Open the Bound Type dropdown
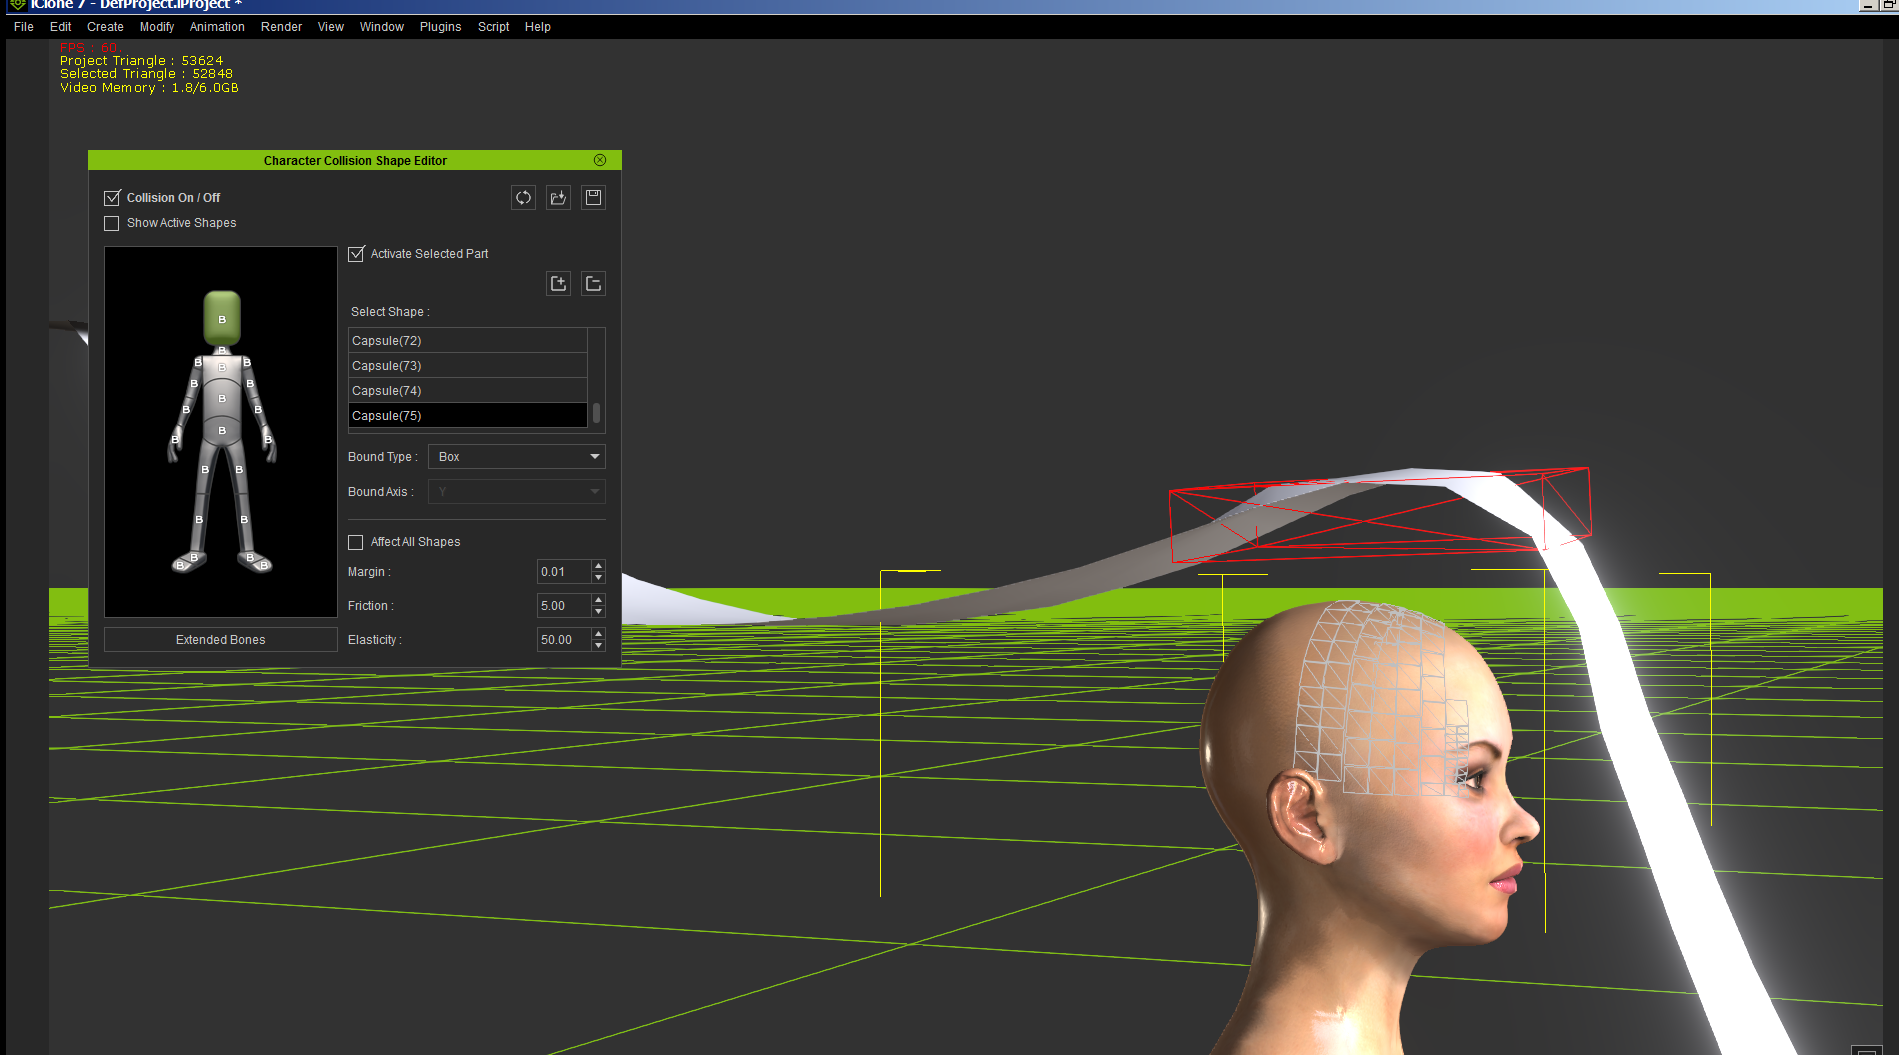This screenshot has height=1055, width=1899. pyautogui.click(x=516, y=457)
